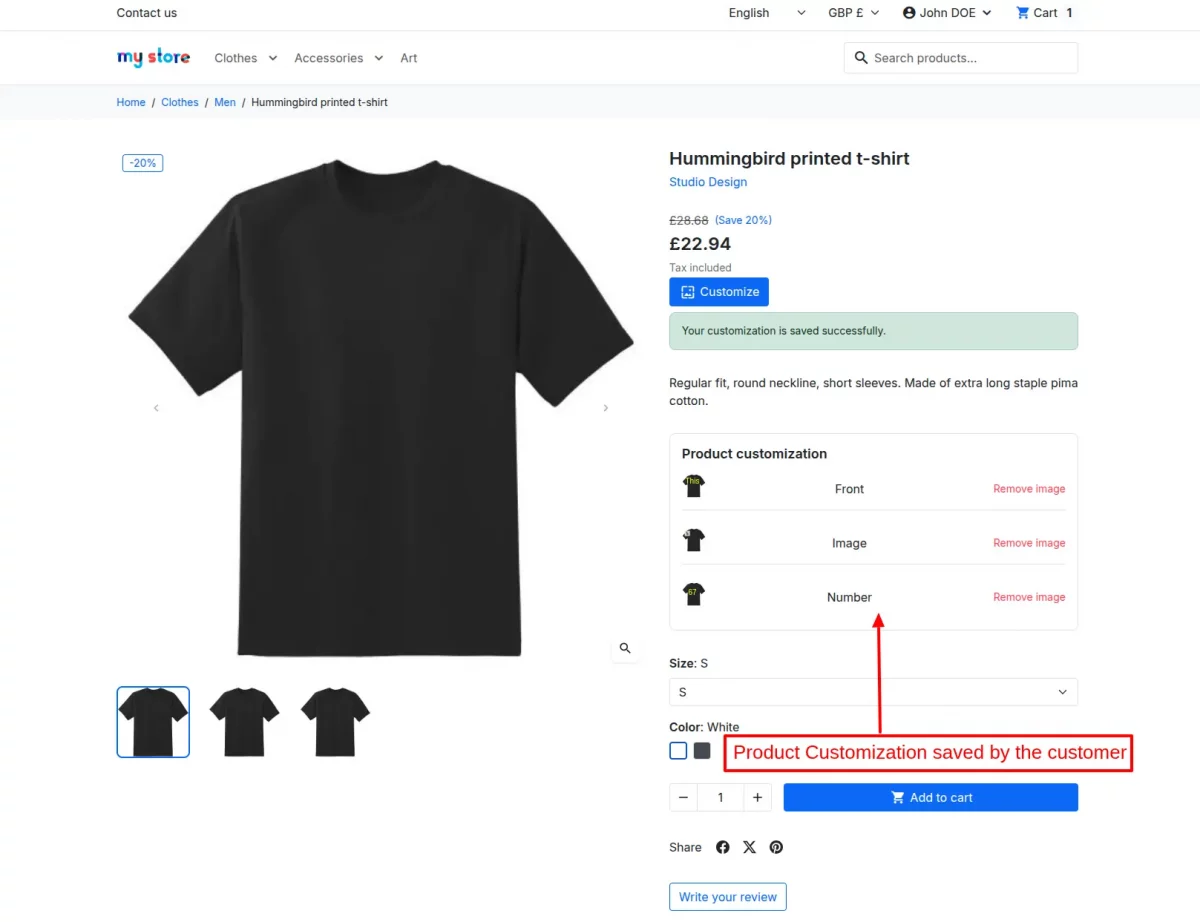Click the main black t-shirt image
The width and height of the screenshot is (1200, 922).
[x=380, y=408]
